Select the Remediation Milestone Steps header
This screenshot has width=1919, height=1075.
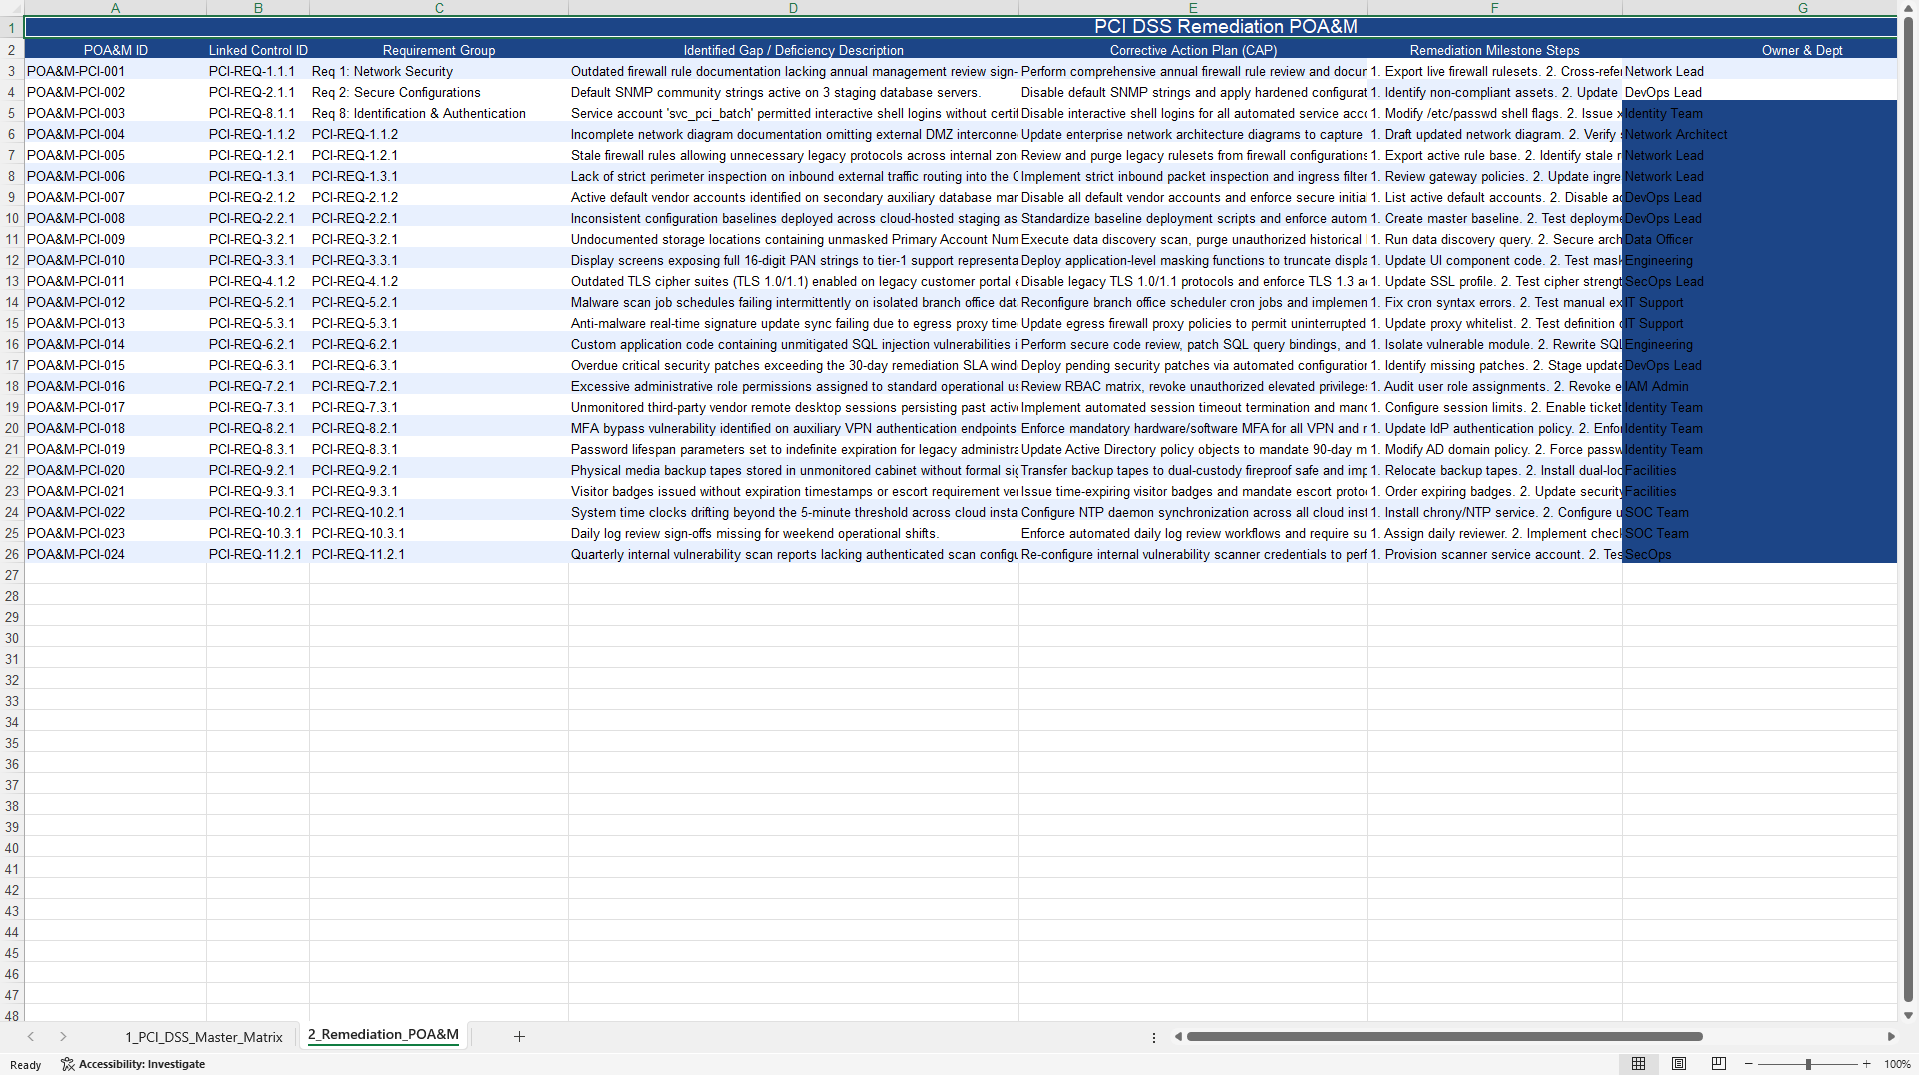[1494, 50]
